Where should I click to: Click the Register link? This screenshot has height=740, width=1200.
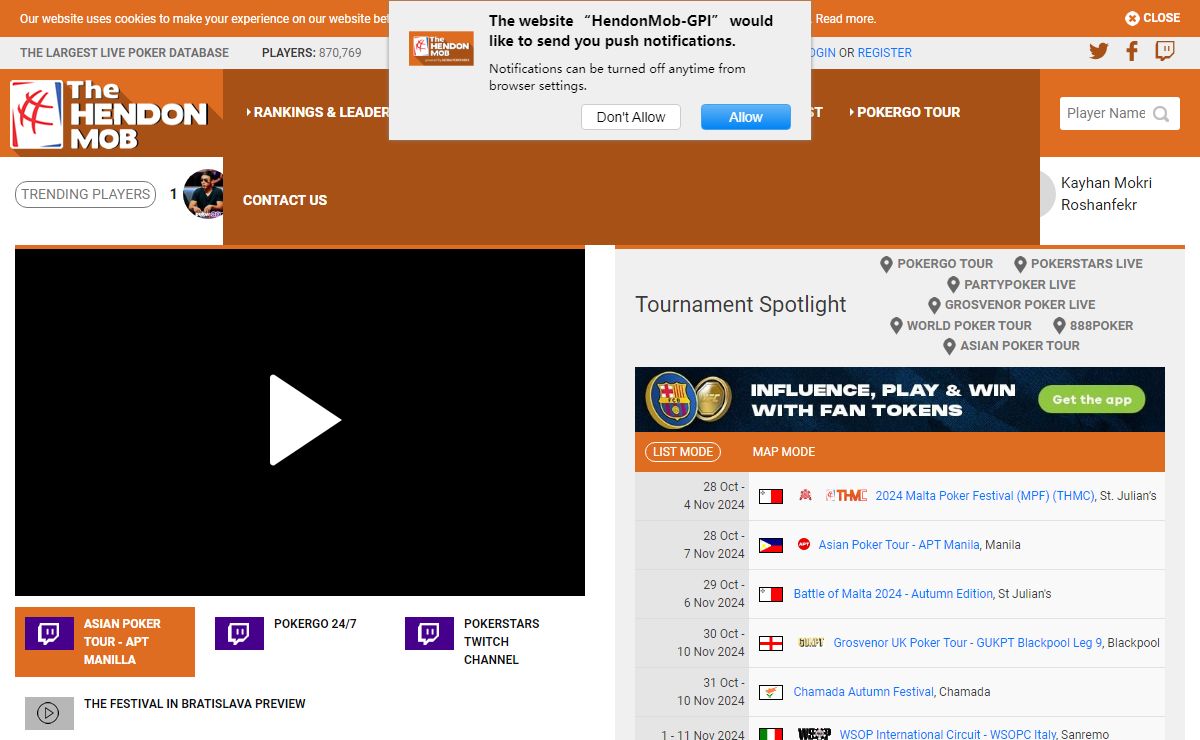[x=885, y=53]
